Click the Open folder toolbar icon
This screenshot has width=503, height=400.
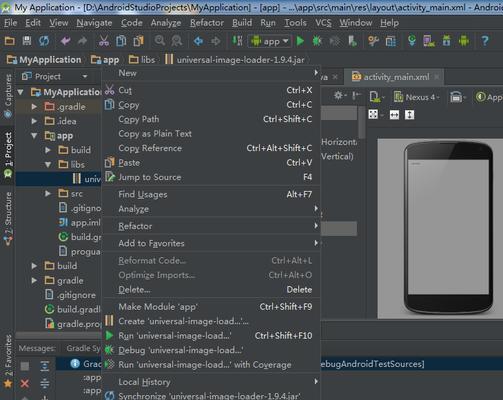pyautogui.click(x=9, y=41)
